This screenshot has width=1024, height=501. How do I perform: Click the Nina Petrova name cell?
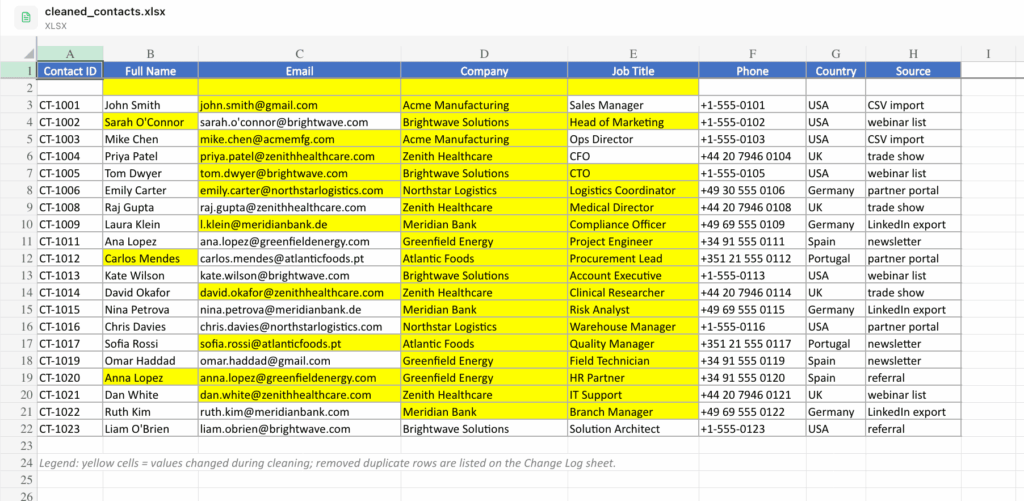point(151,309)
